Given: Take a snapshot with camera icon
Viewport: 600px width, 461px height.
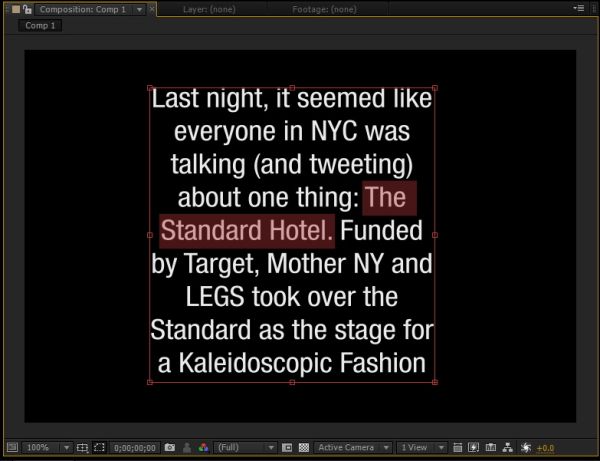Looking at the screenshot, I should [x=170, y=447].
